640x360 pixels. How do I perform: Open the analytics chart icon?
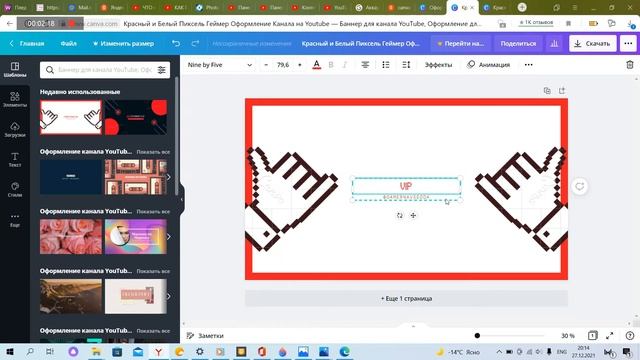554,43
